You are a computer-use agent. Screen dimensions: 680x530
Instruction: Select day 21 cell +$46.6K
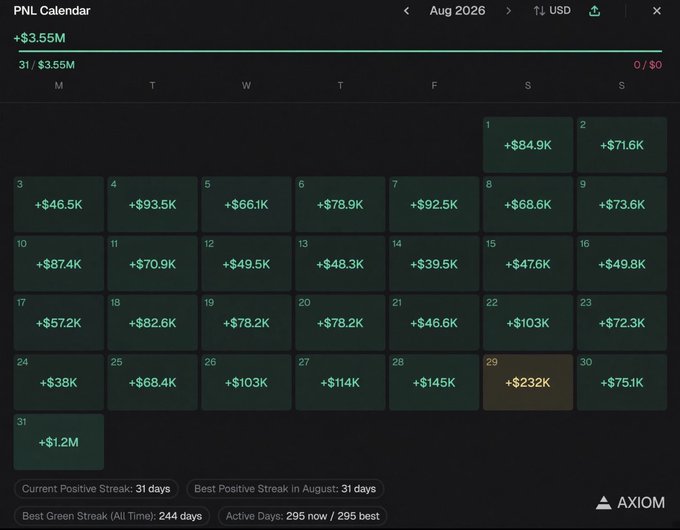click(434, 322)
